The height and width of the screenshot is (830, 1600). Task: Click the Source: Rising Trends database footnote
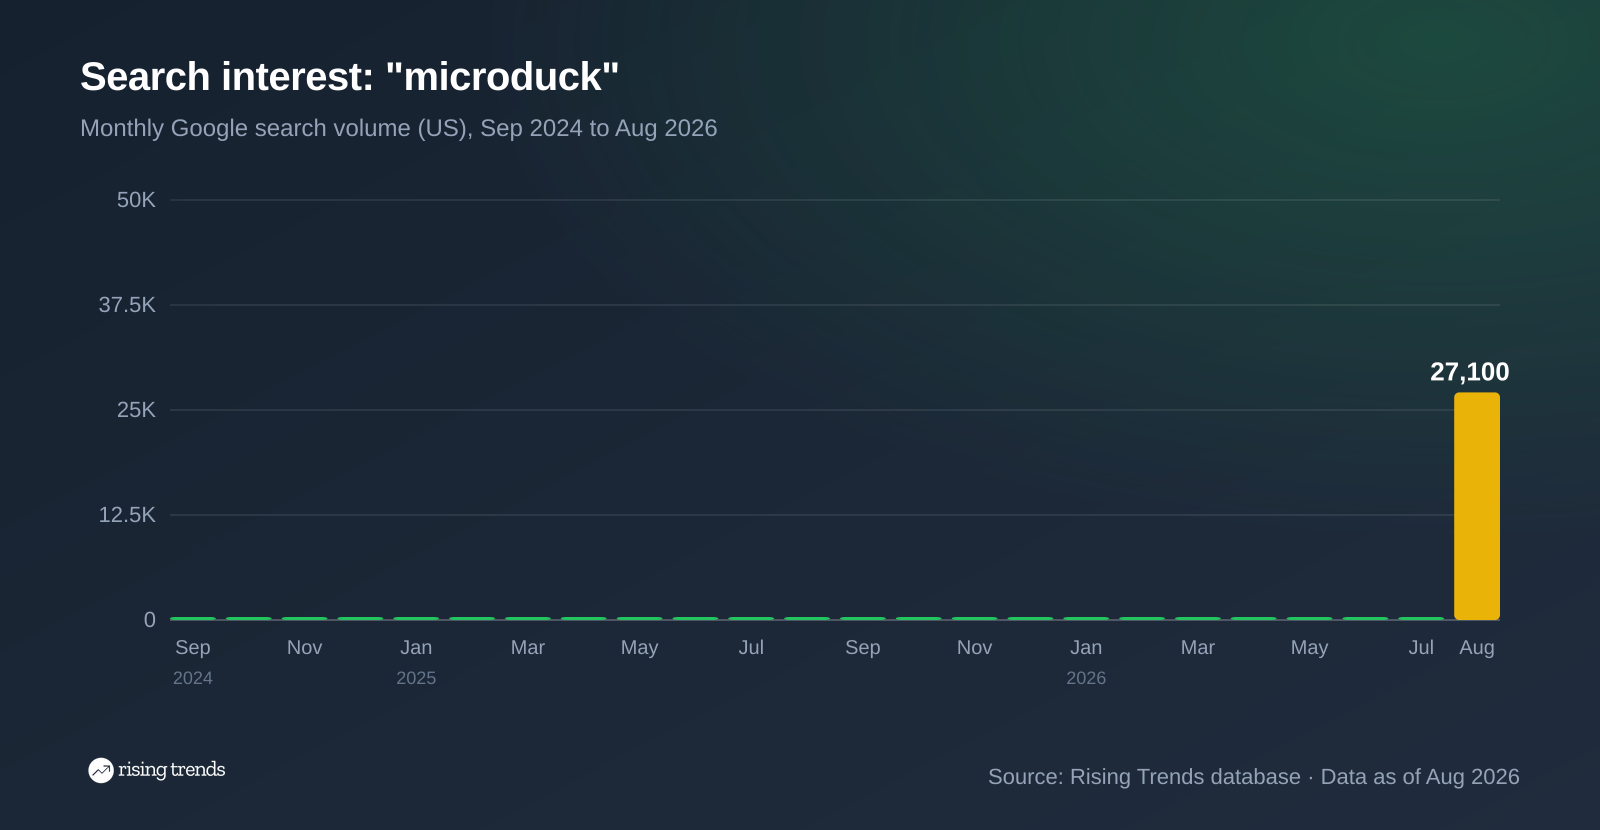1253,777
